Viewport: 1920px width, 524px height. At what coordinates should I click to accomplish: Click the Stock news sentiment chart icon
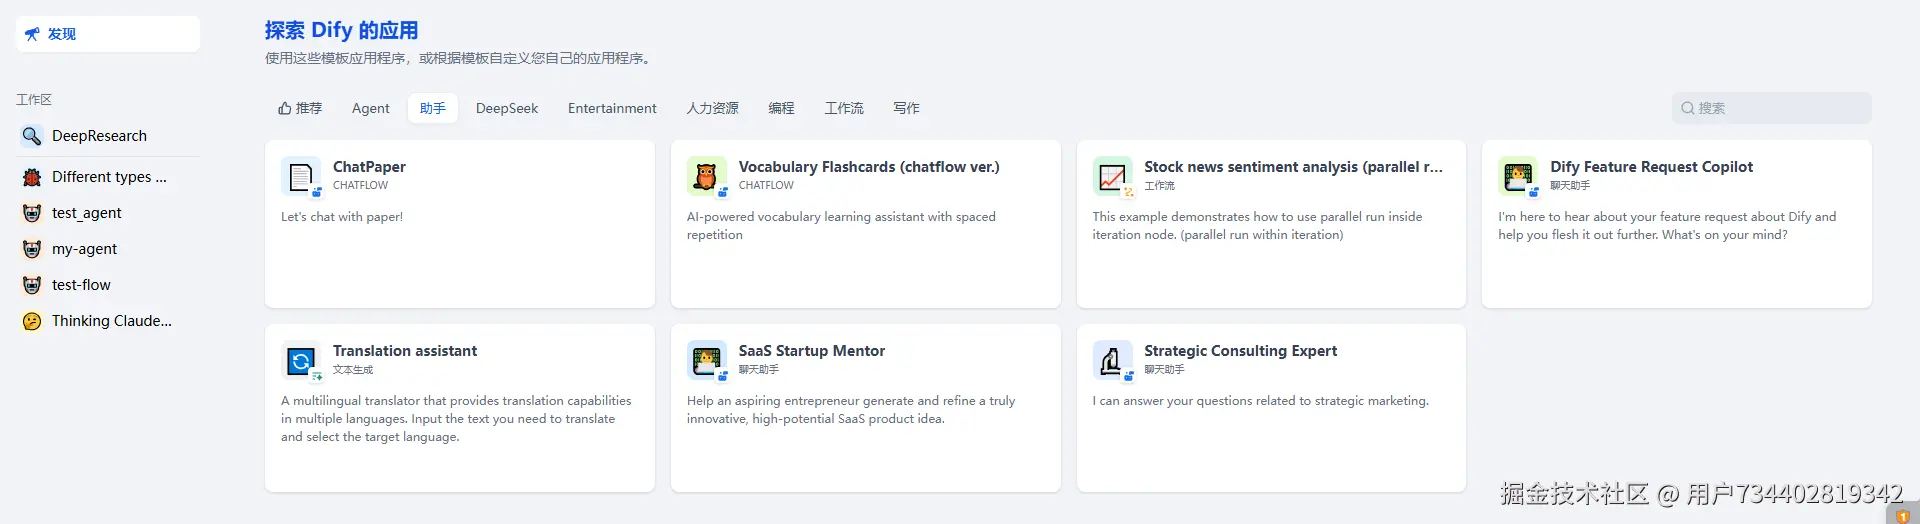pyautogui.click(x=1112, y=177)
